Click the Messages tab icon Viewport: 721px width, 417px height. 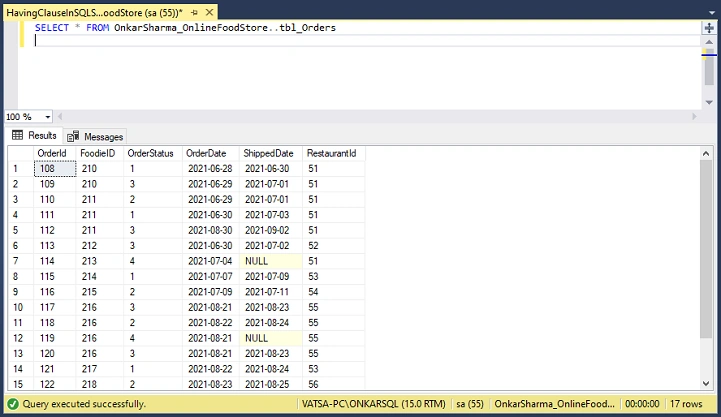73,137
